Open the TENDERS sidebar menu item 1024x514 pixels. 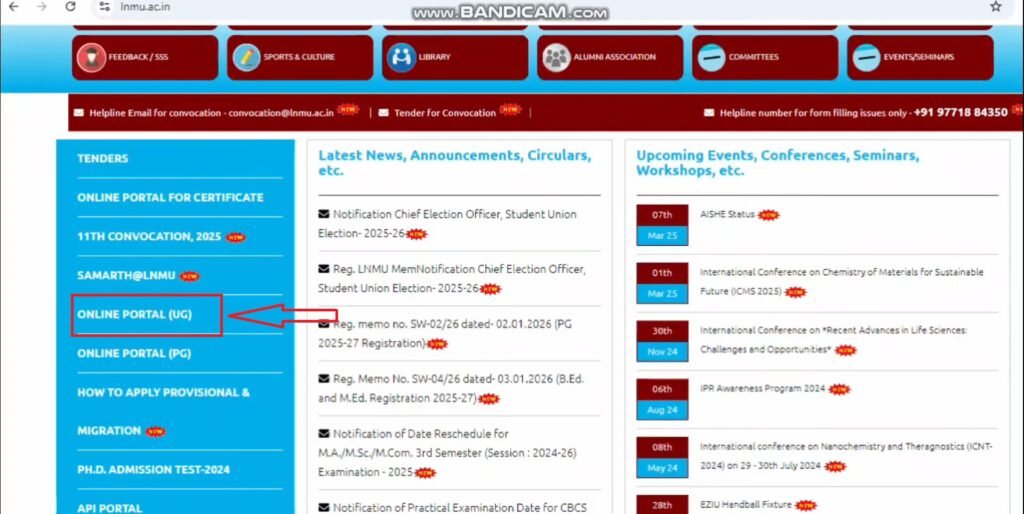pos(103,159)
